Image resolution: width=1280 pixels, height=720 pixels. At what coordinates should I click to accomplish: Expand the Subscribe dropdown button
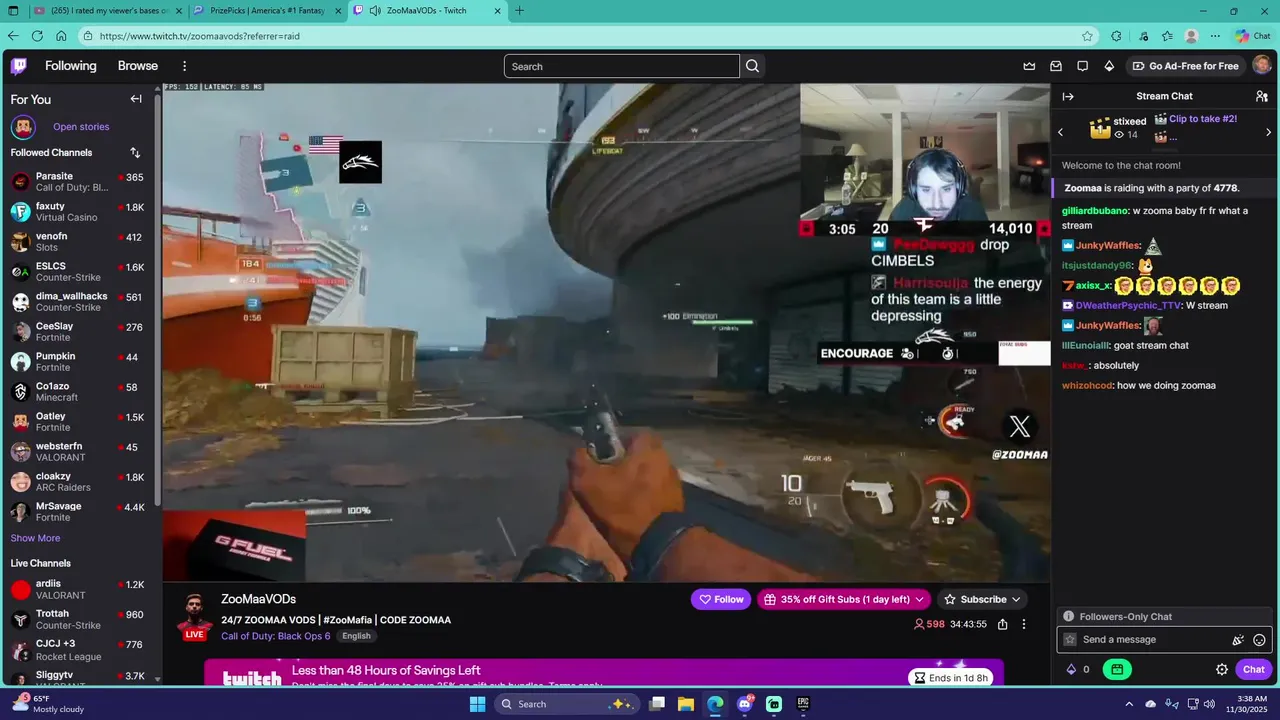983,599
